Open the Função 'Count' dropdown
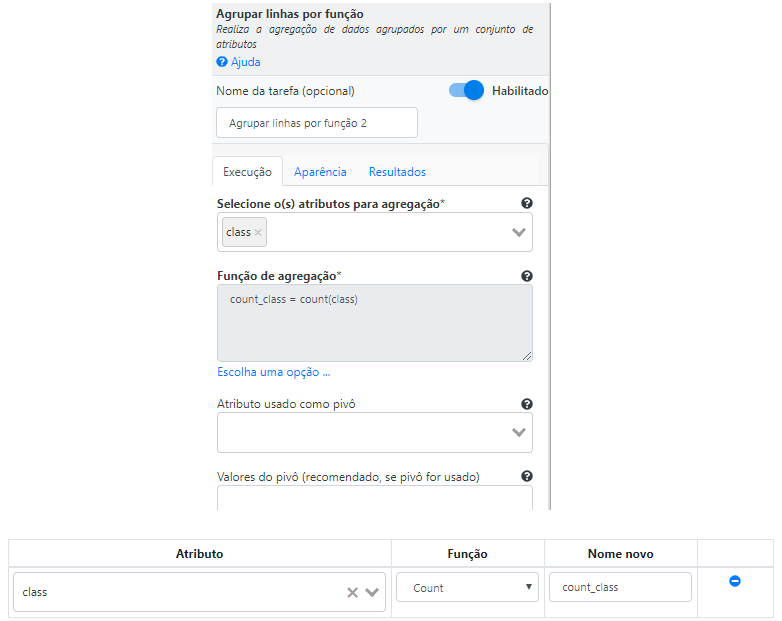 [x=467, y=588]
